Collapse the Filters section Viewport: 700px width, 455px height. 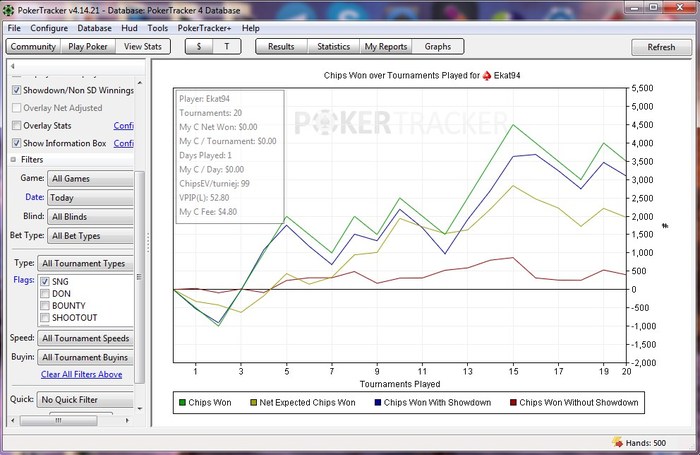(13, 159)
